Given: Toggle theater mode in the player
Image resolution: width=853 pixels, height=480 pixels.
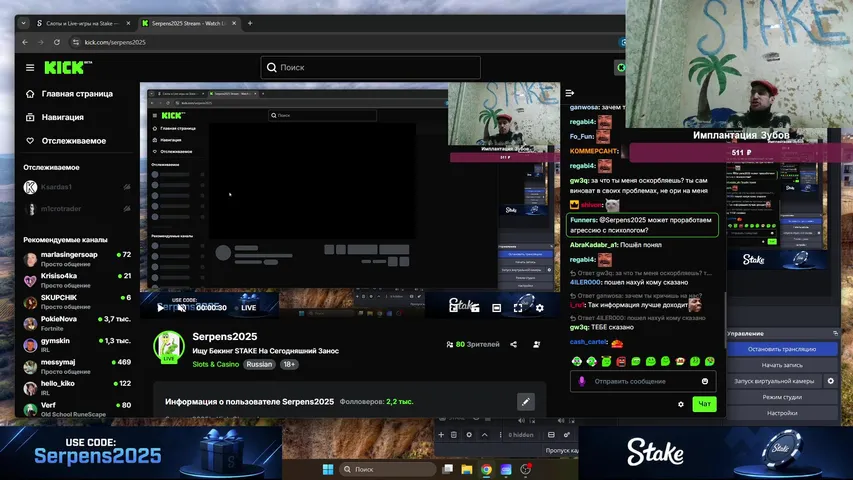Looking at the screenshot, I should pos(497,307).
